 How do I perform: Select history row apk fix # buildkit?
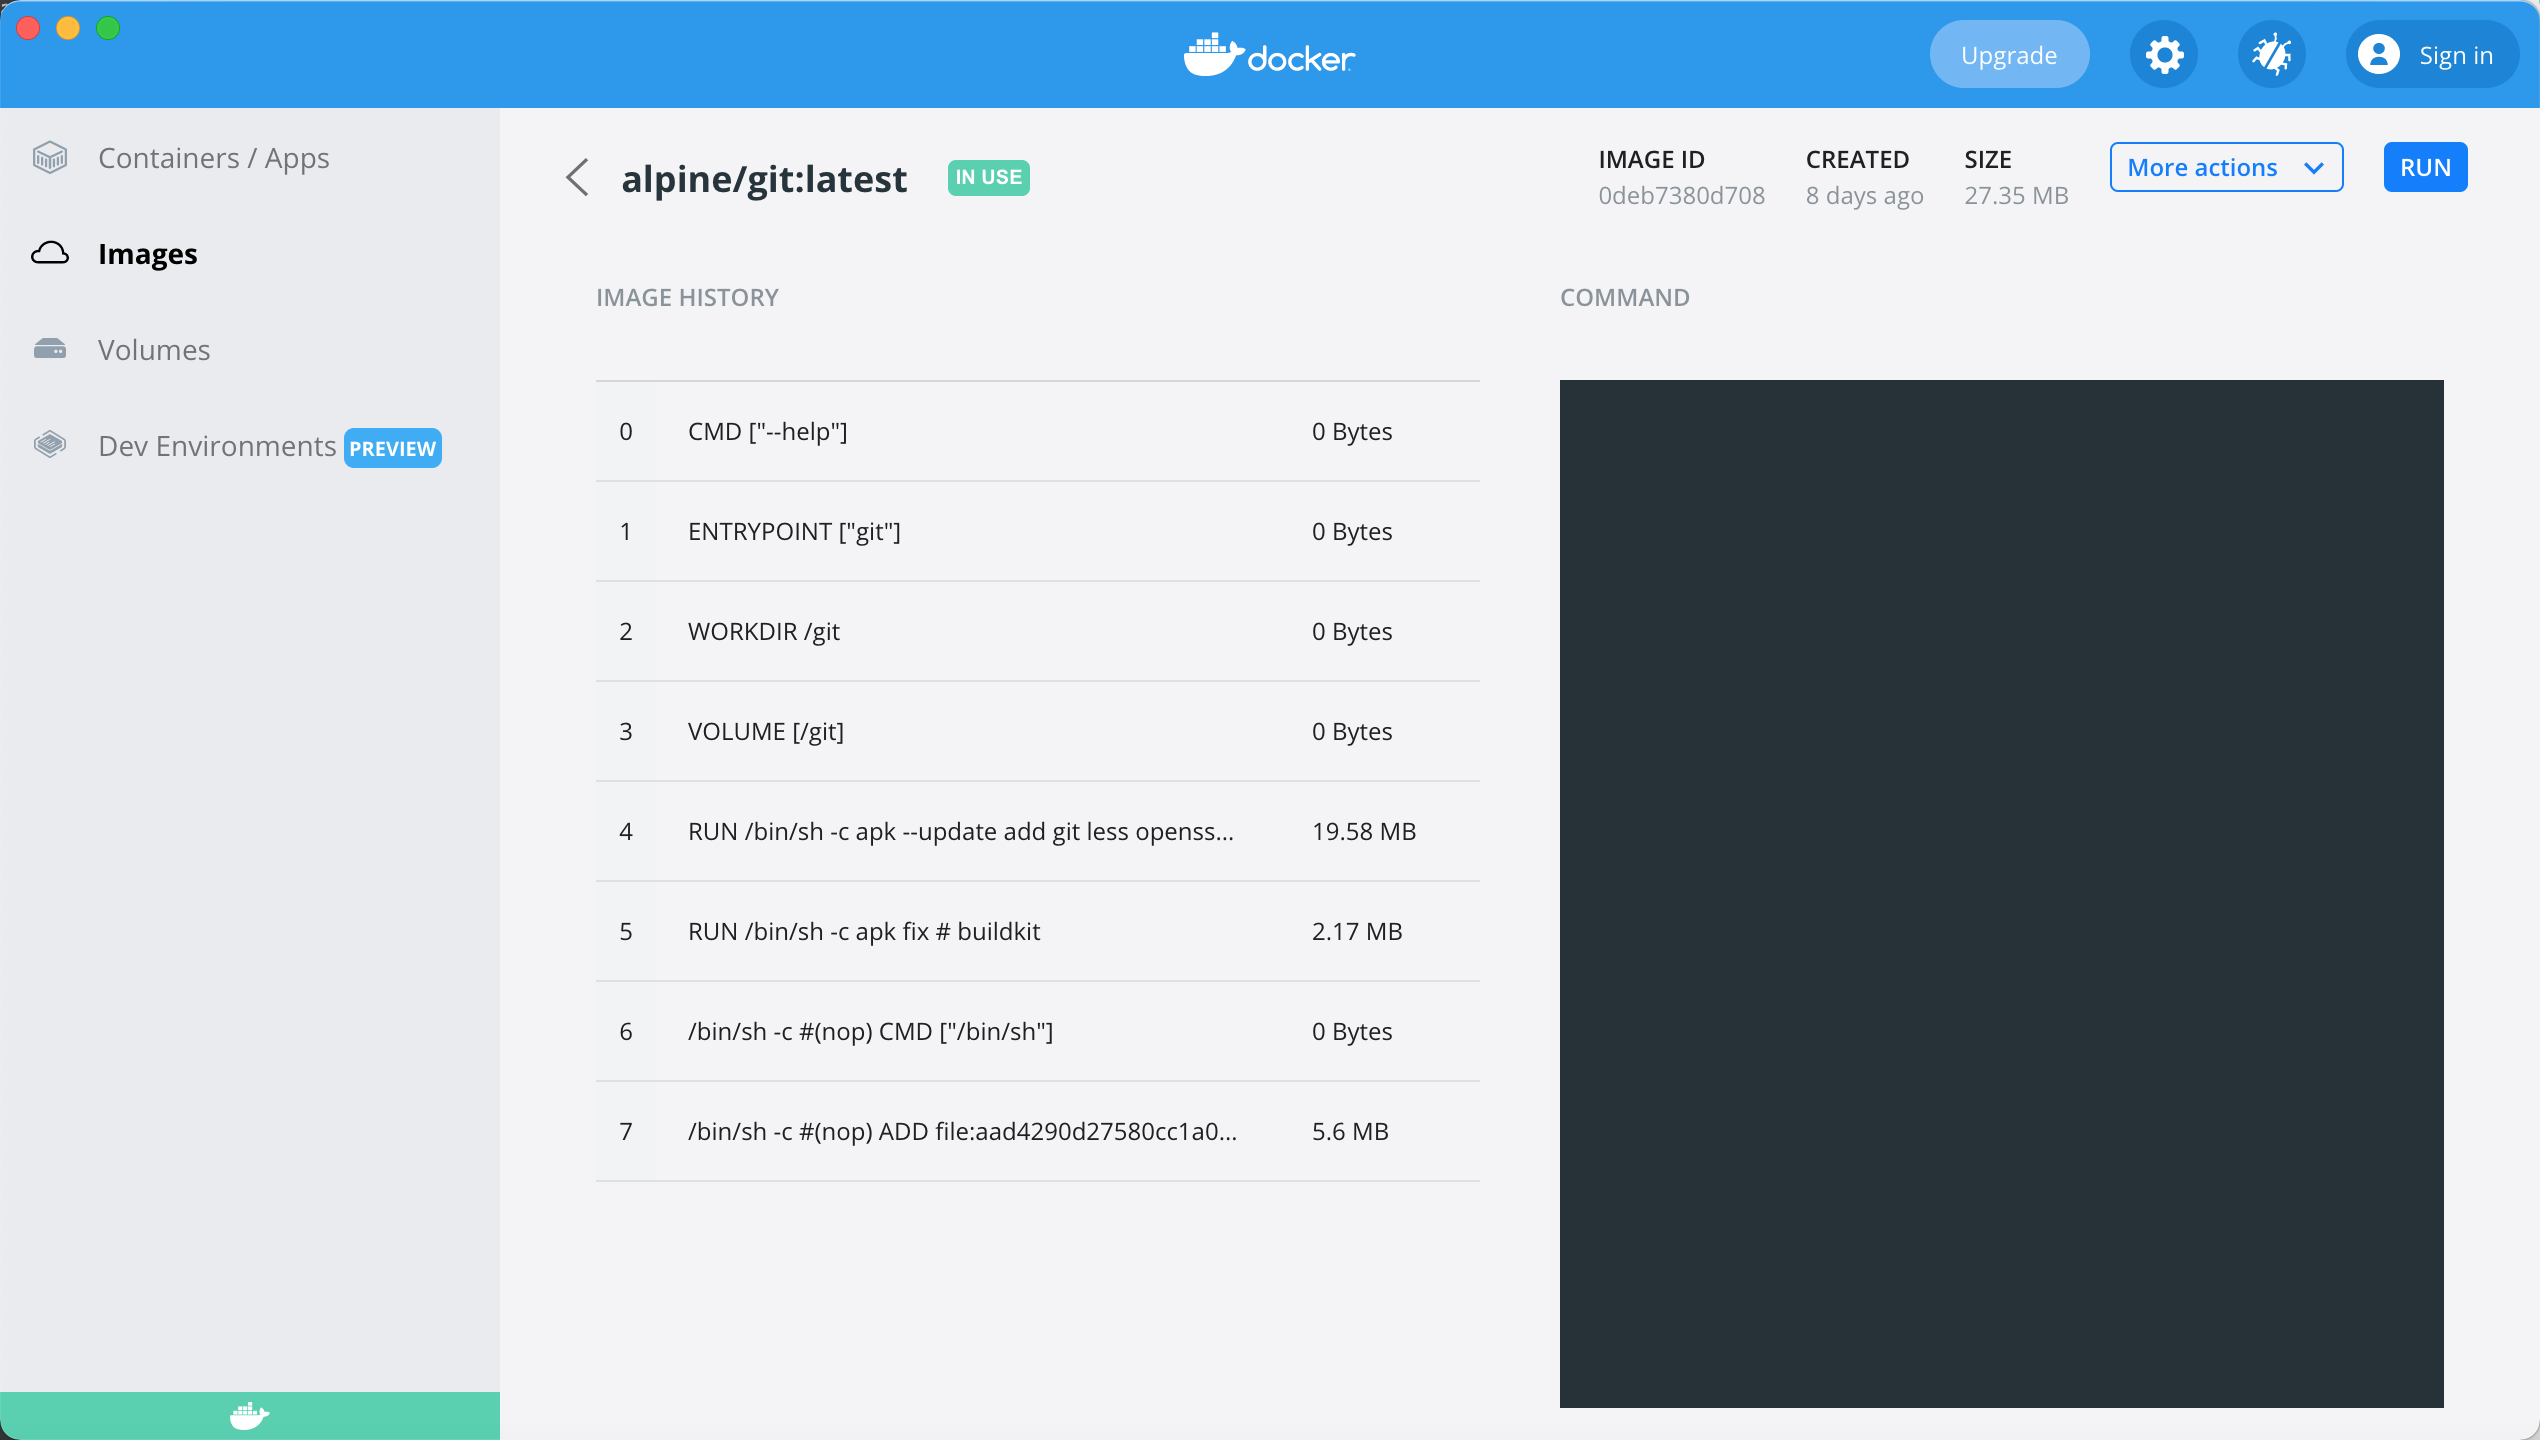coord(1038,931)
